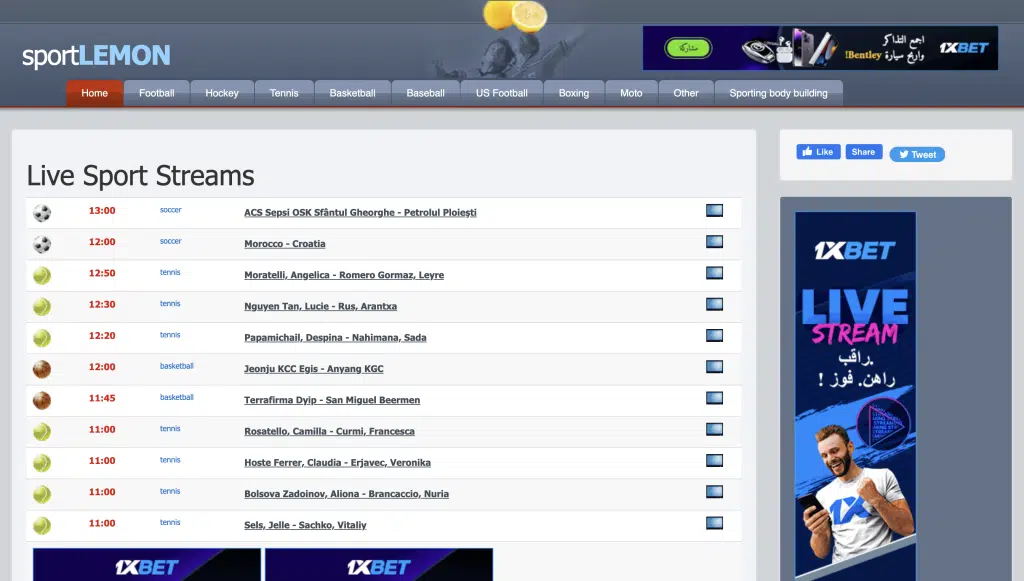The image size is (1024, 581).
Task: Click the TV icon for Morocco - Croatia stream
Action: (x=713, y=240)
